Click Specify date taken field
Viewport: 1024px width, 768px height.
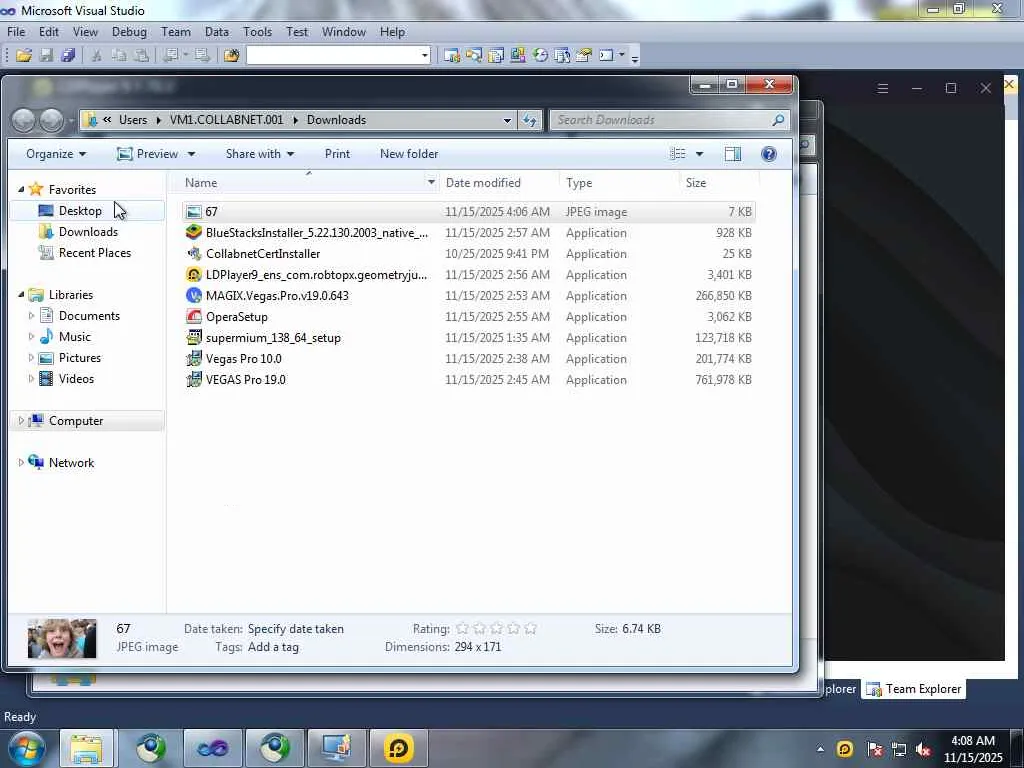click(x=296, y=629)
